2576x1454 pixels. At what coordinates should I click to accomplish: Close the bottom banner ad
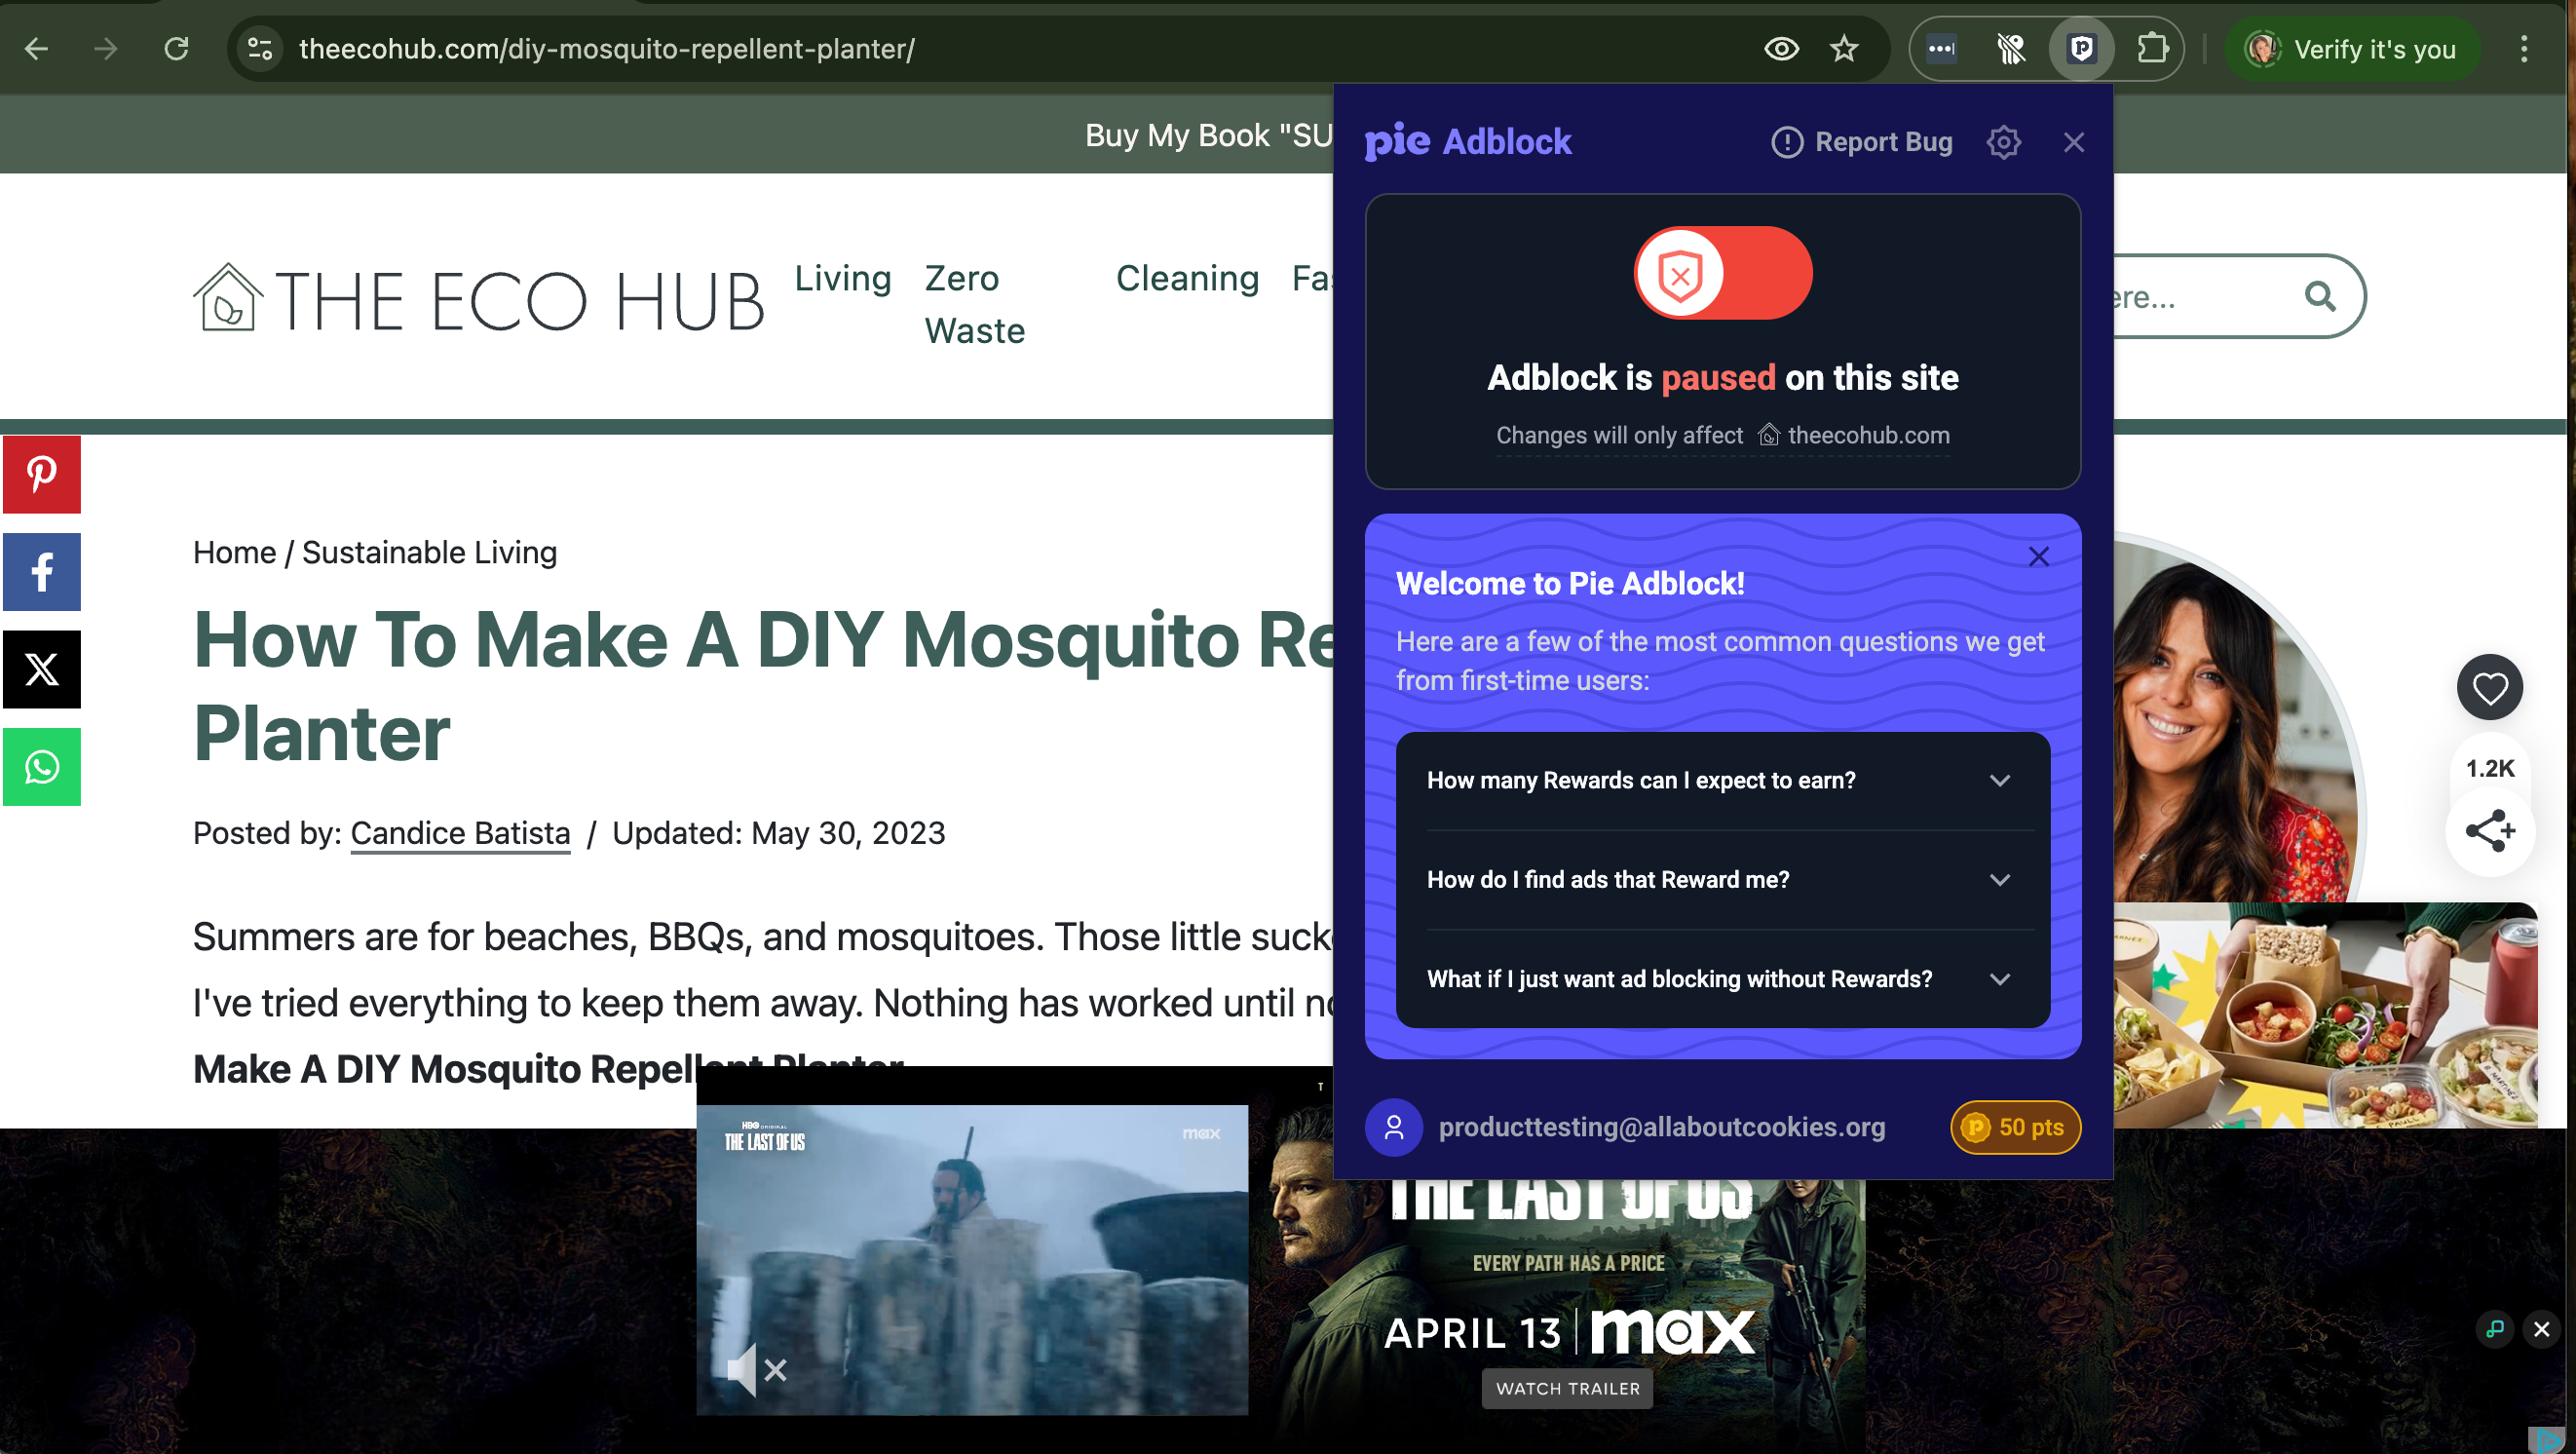point(2541,1330)
